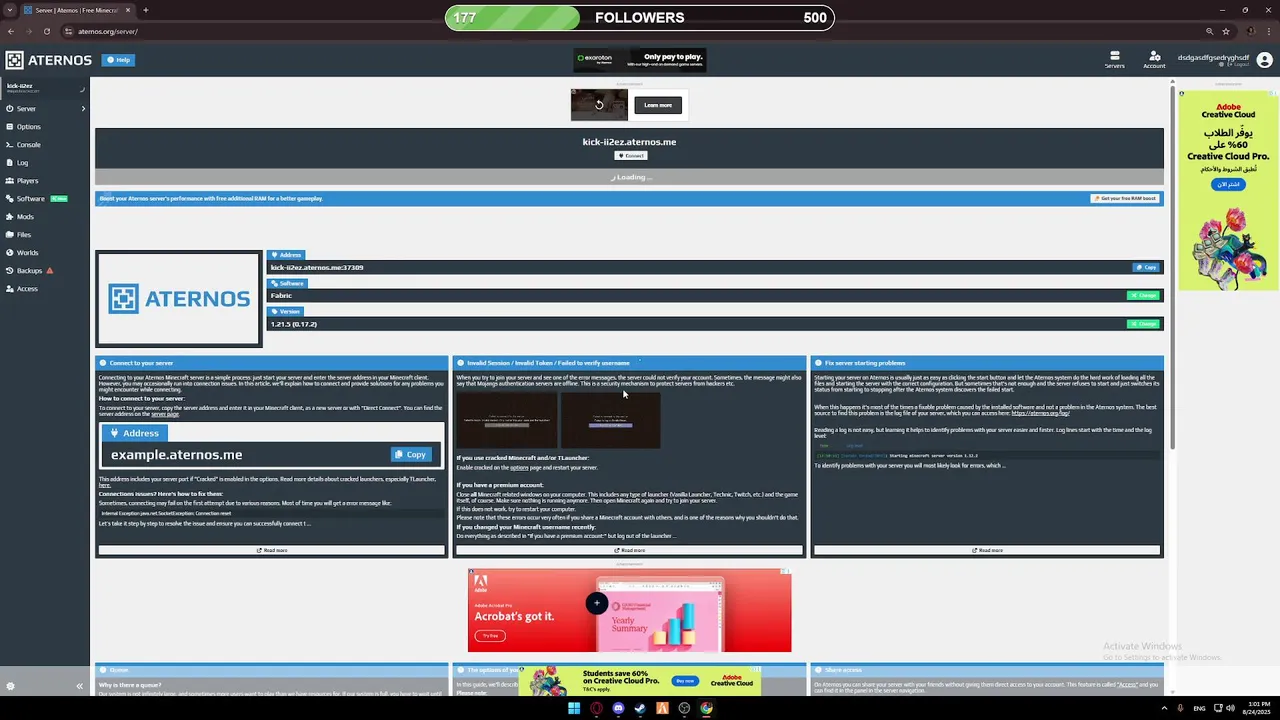Viewport: 1280px width, 720px height.
Task: Read more on Connect to your server
Action: click(272, 550)
